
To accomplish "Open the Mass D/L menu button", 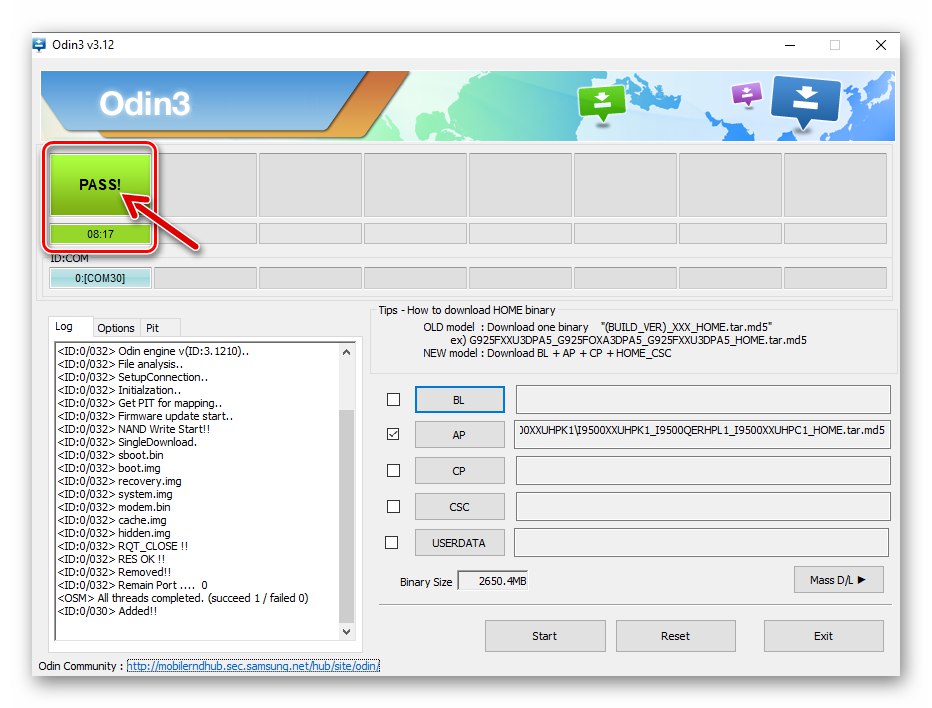I will (x=838, y=580).
